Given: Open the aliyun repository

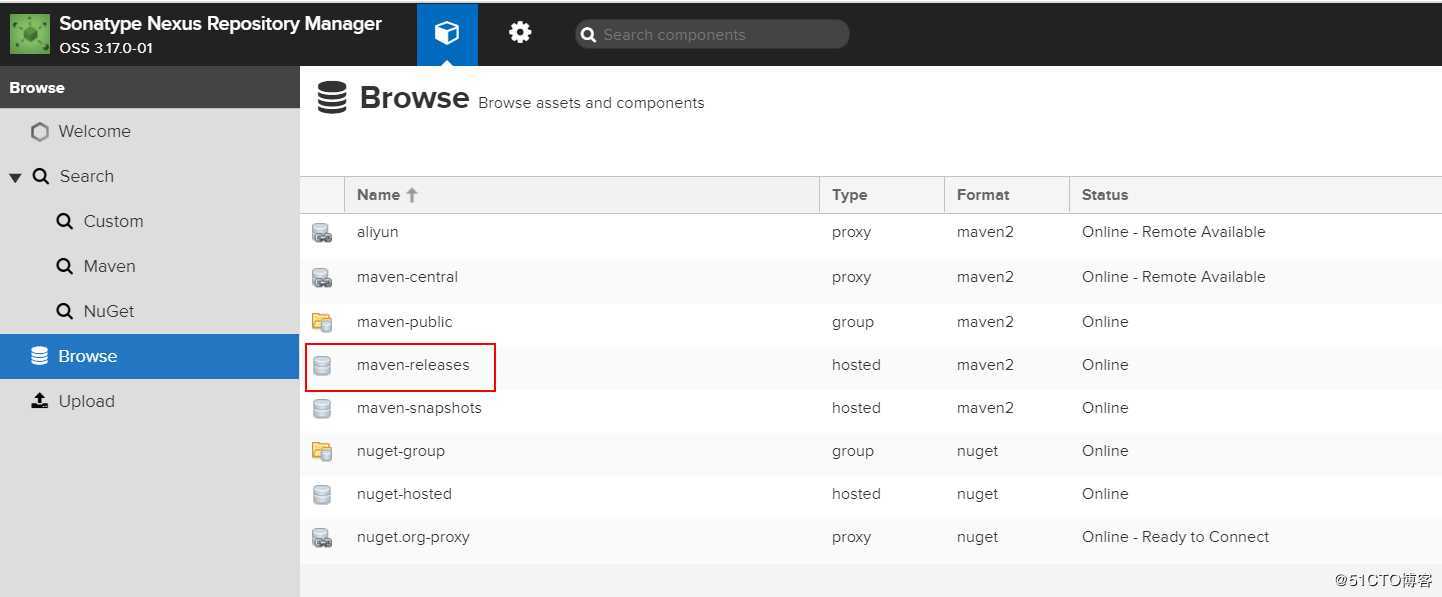Looking at the screenshot, I should (377, 232).
